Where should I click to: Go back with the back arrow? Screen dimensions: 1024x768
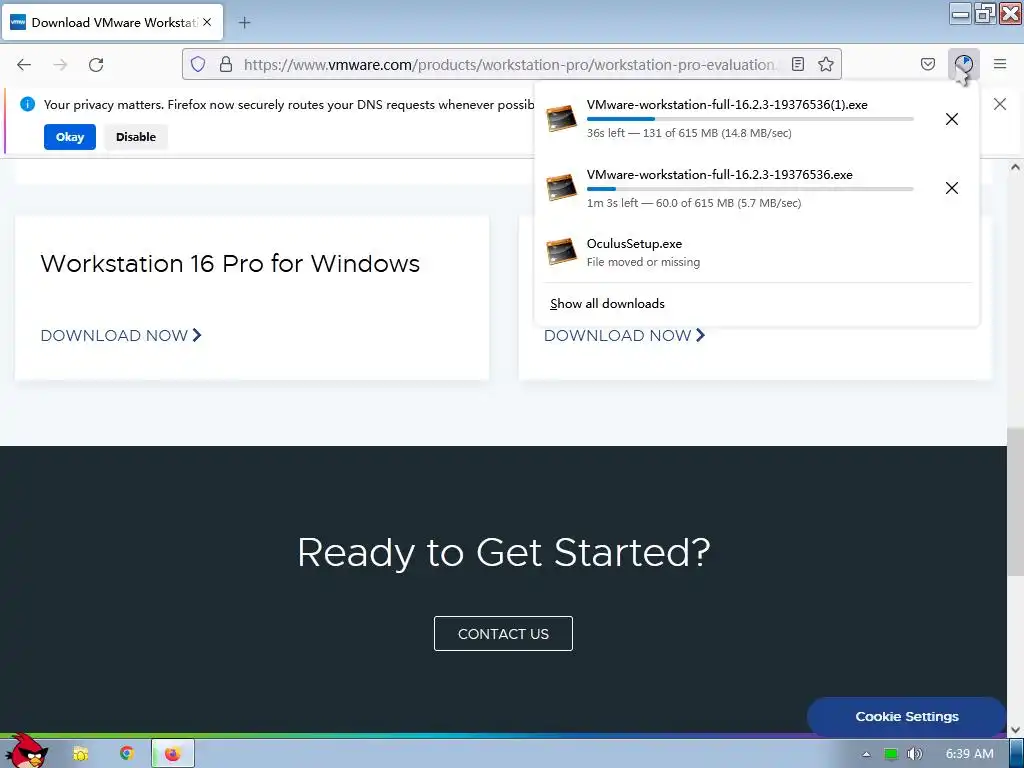click(x=24, y=64)
